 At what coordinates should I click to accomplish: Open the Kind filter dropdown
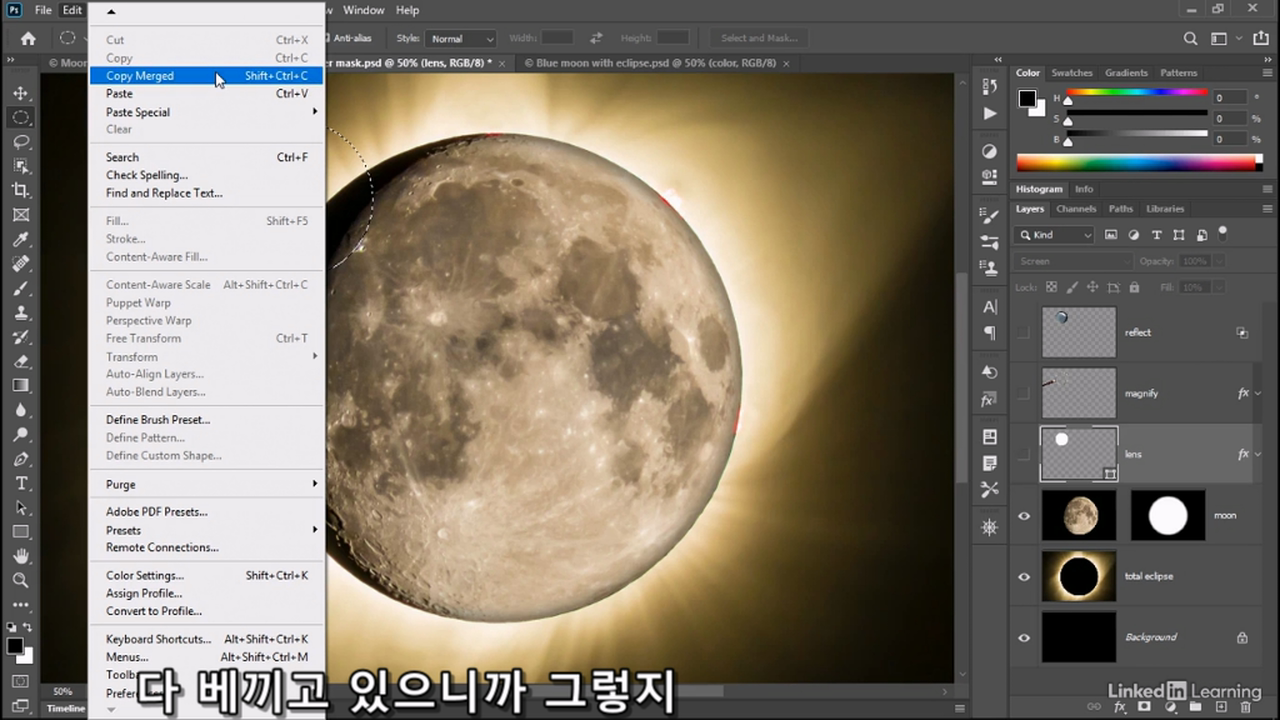click(x=1055, y=235)
